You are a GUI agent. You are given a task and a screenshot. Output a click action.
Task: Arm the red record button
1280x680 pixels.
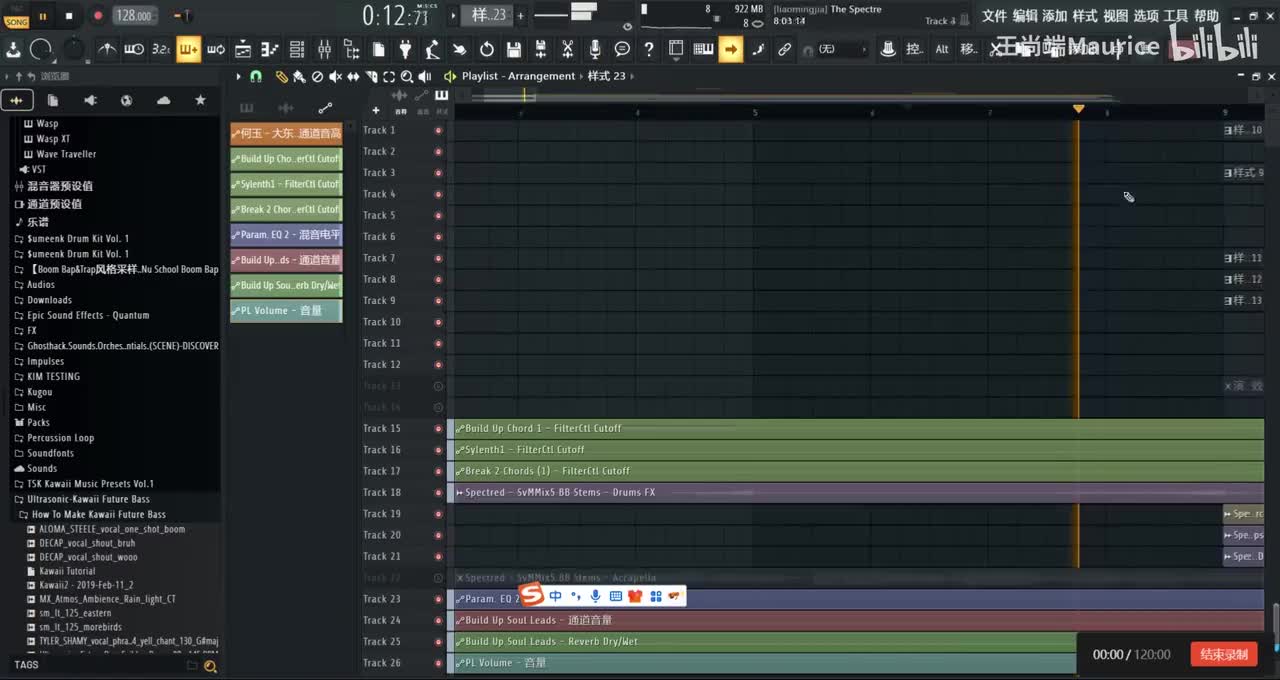click(97, 16)
